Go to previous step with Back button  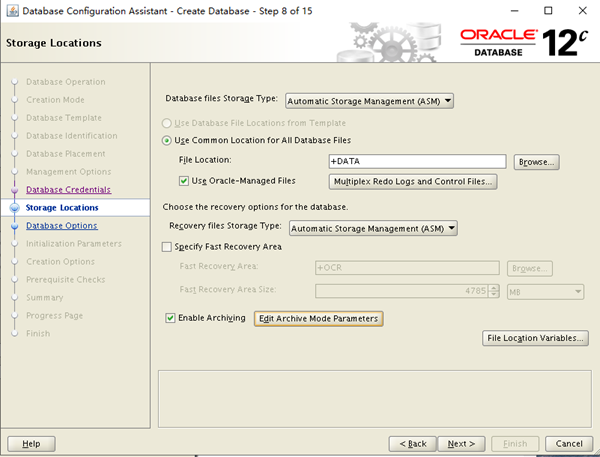point(412,444)
